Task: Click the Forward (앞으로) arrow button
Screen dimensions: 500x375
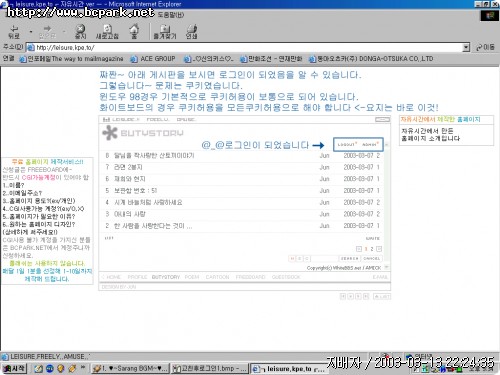Action: pos(47,32)
